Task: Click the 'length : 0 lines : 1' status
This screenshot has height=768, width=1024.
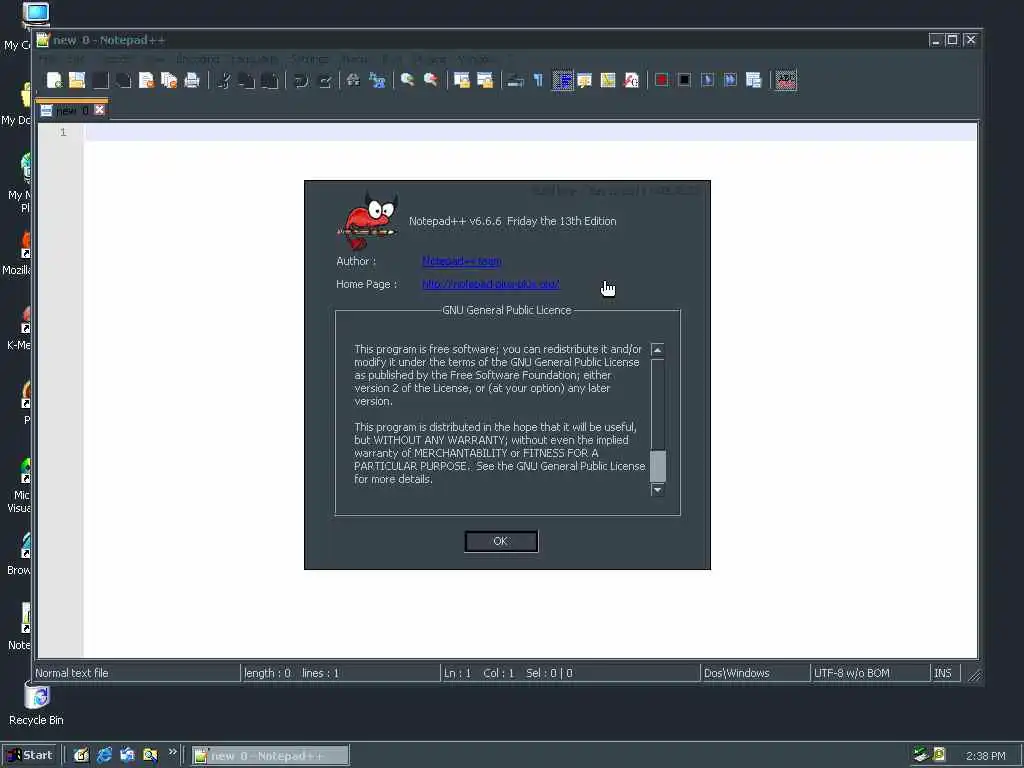Action: coord(291,673)
